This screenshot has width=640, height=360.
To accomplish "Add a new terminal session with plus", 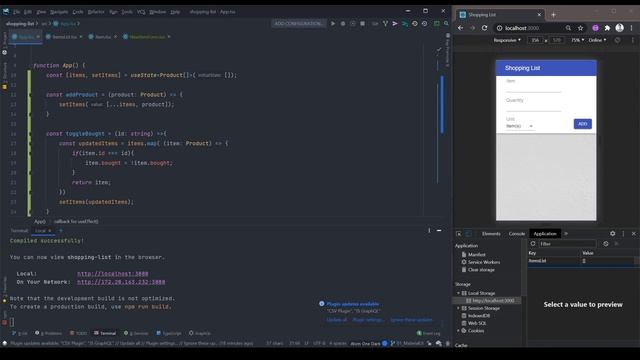I will (61, 231).
